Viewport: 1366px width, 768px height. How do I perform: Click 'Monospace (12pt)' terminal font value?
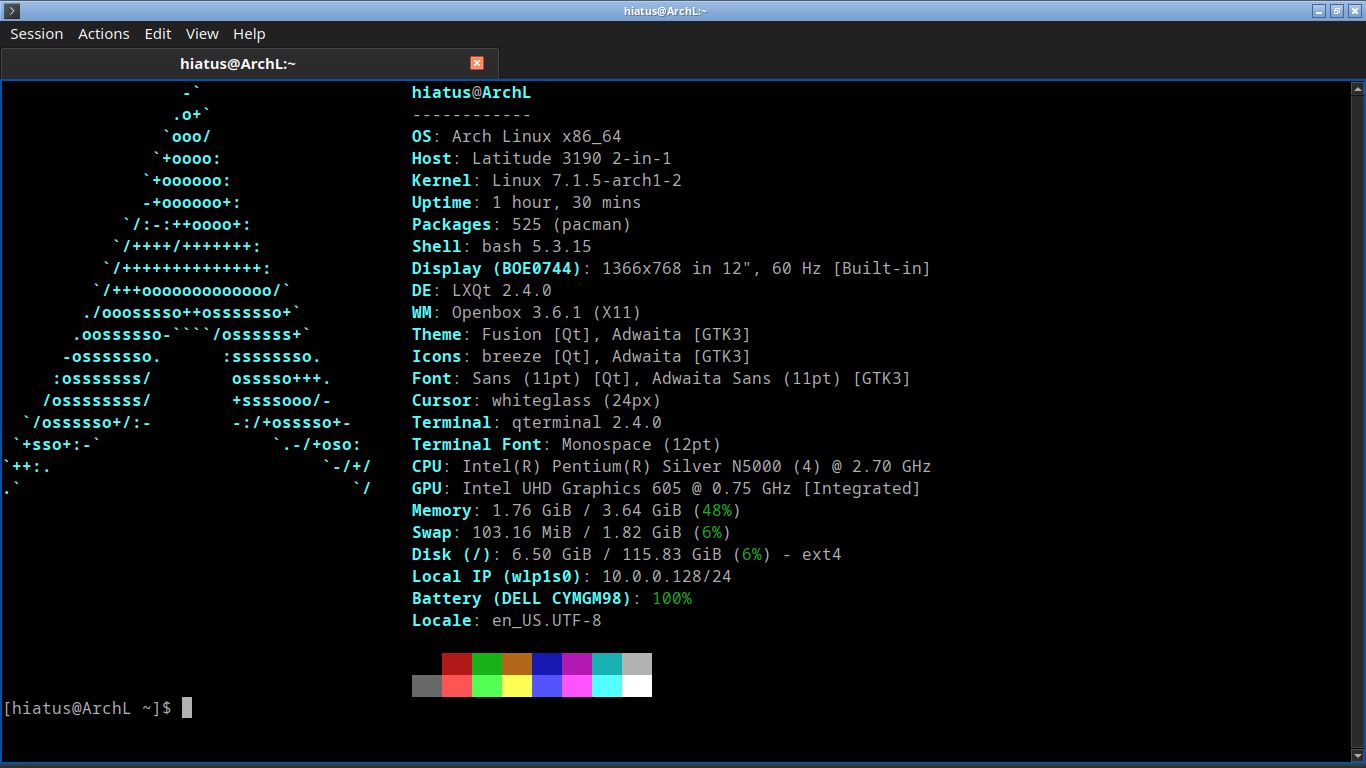pos(642,445)
